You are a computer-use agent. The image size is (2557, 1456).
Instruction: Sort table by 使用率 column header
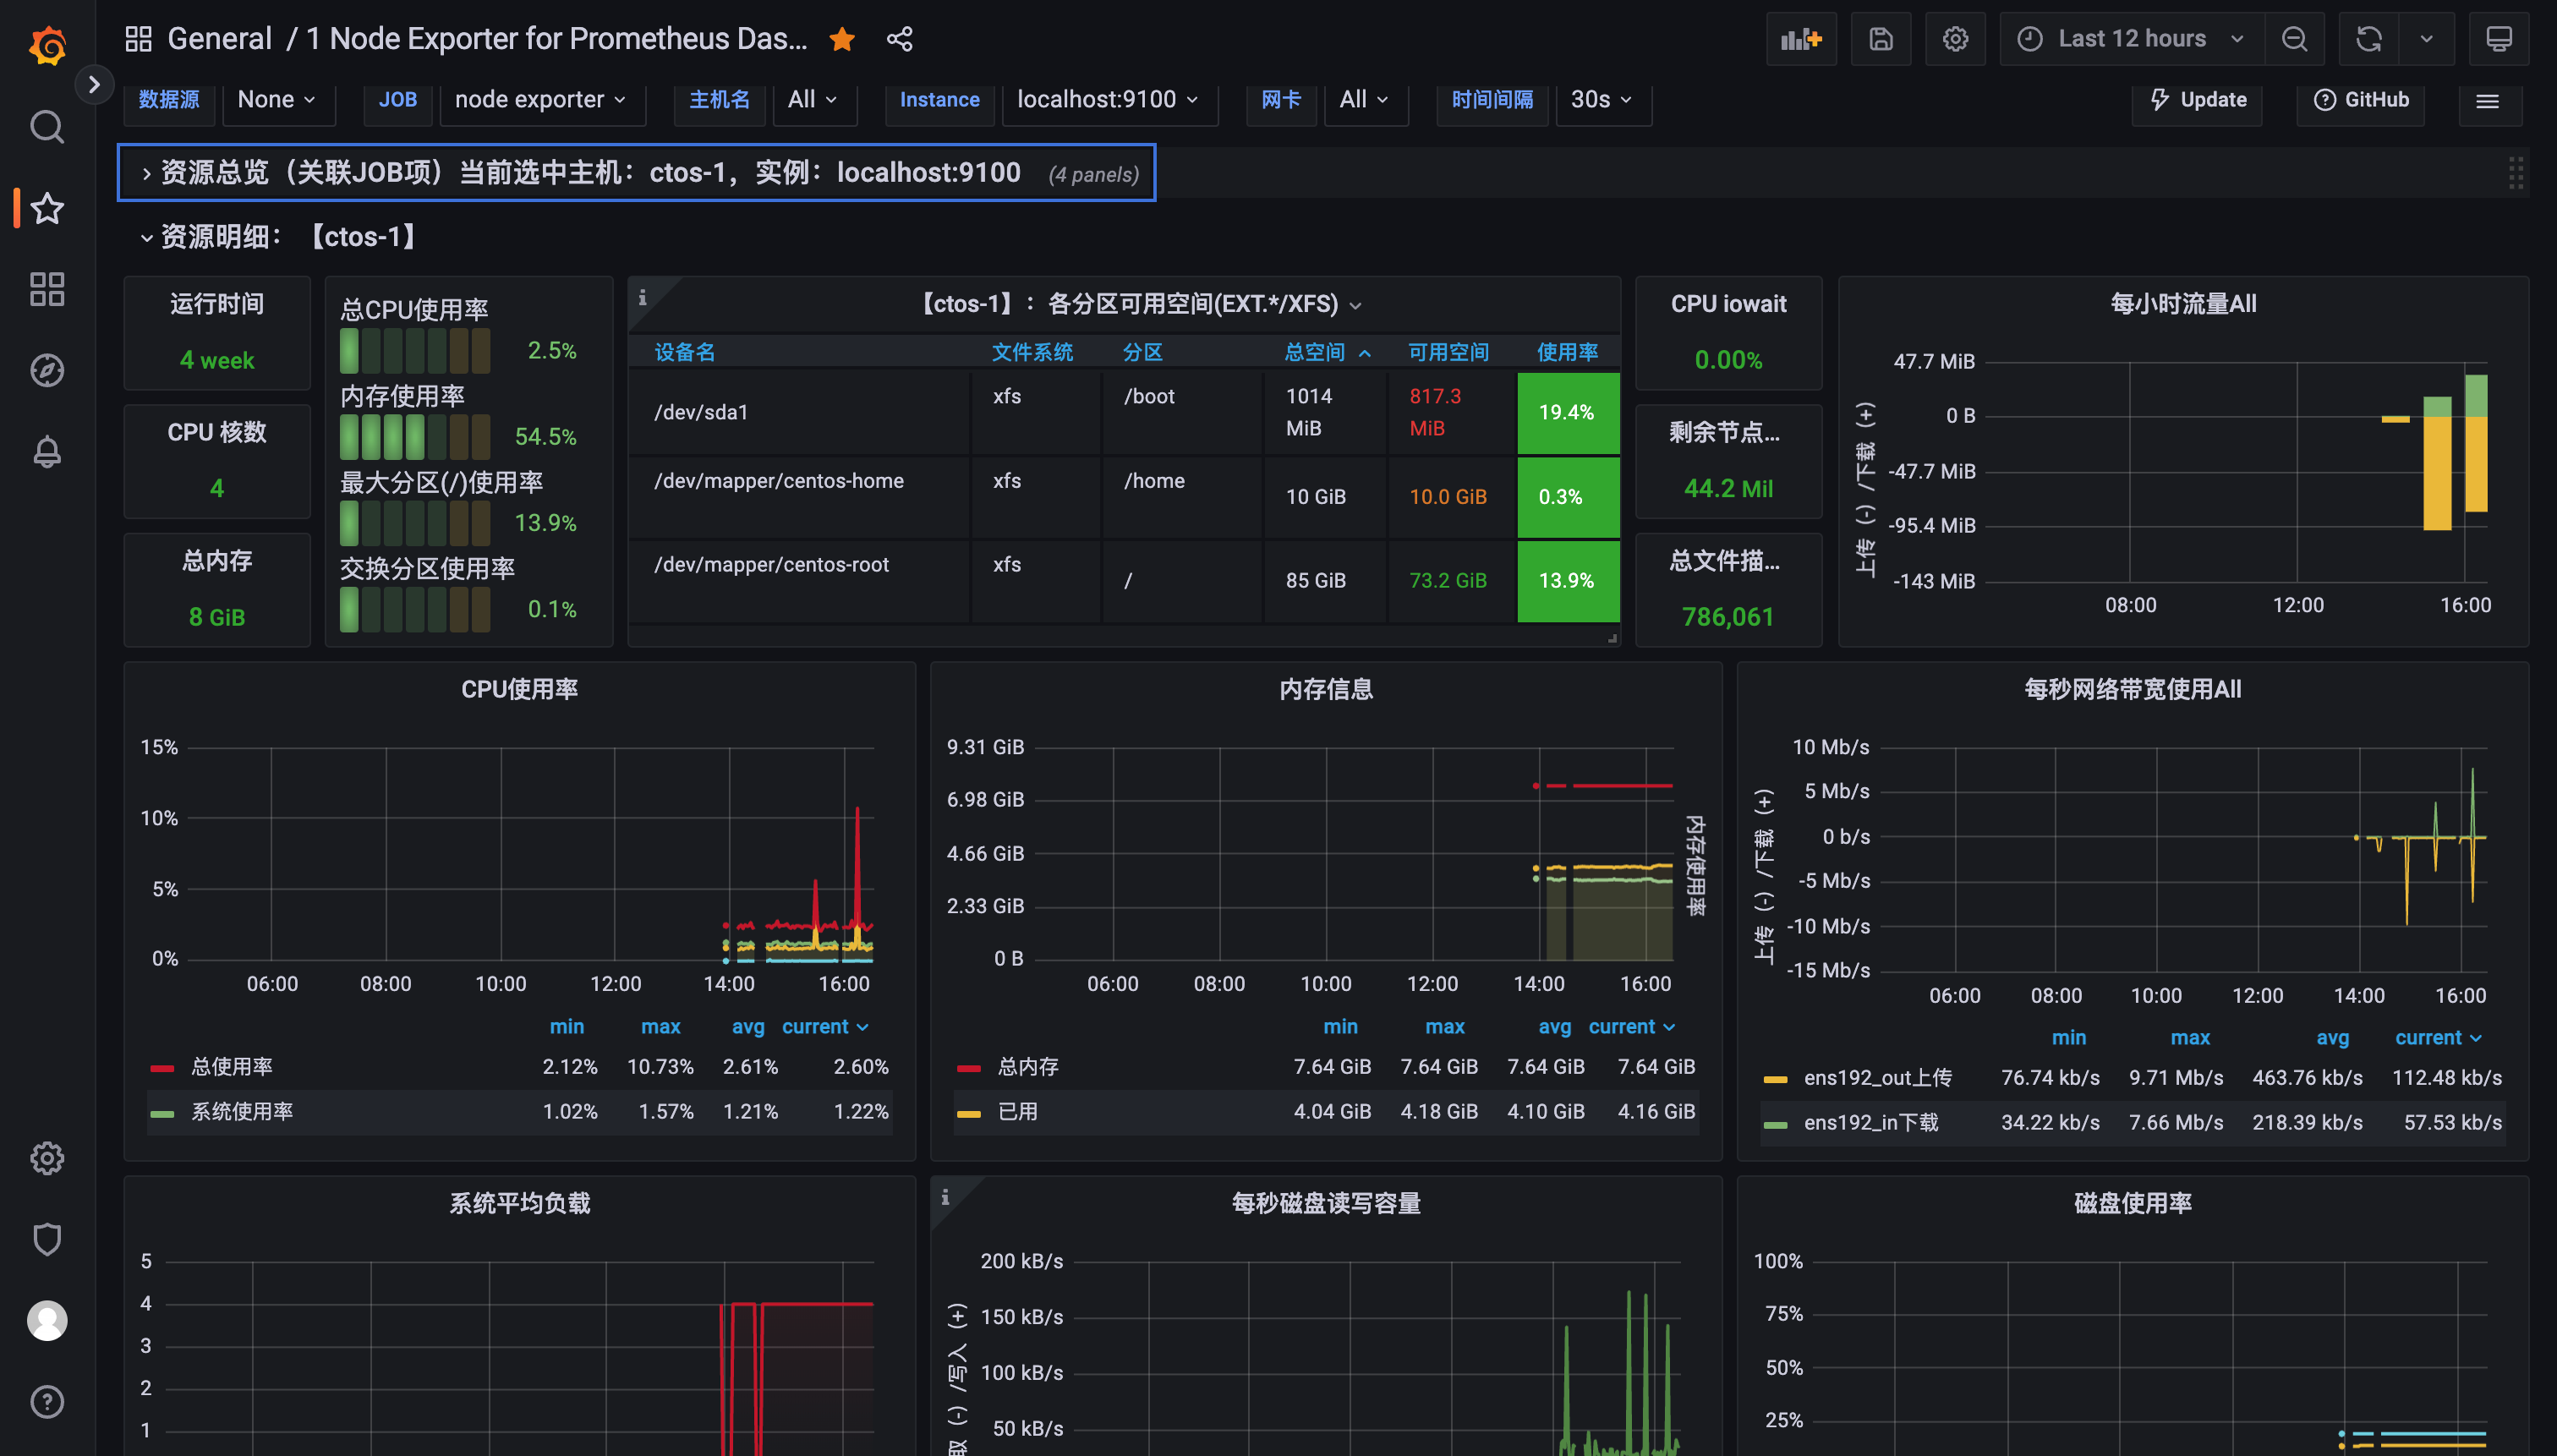(x=1567, y=352)
